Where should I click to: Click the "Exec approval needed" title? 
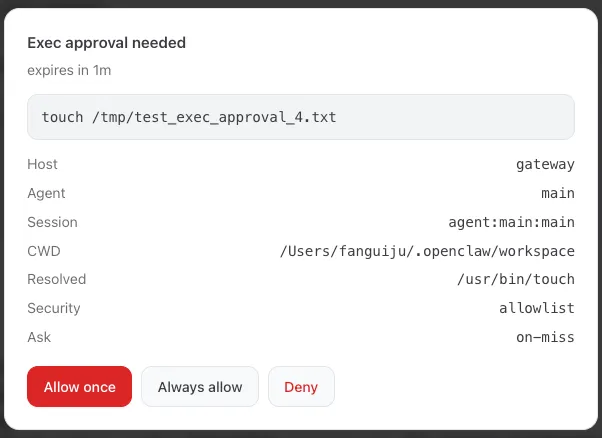pos(106,43)
